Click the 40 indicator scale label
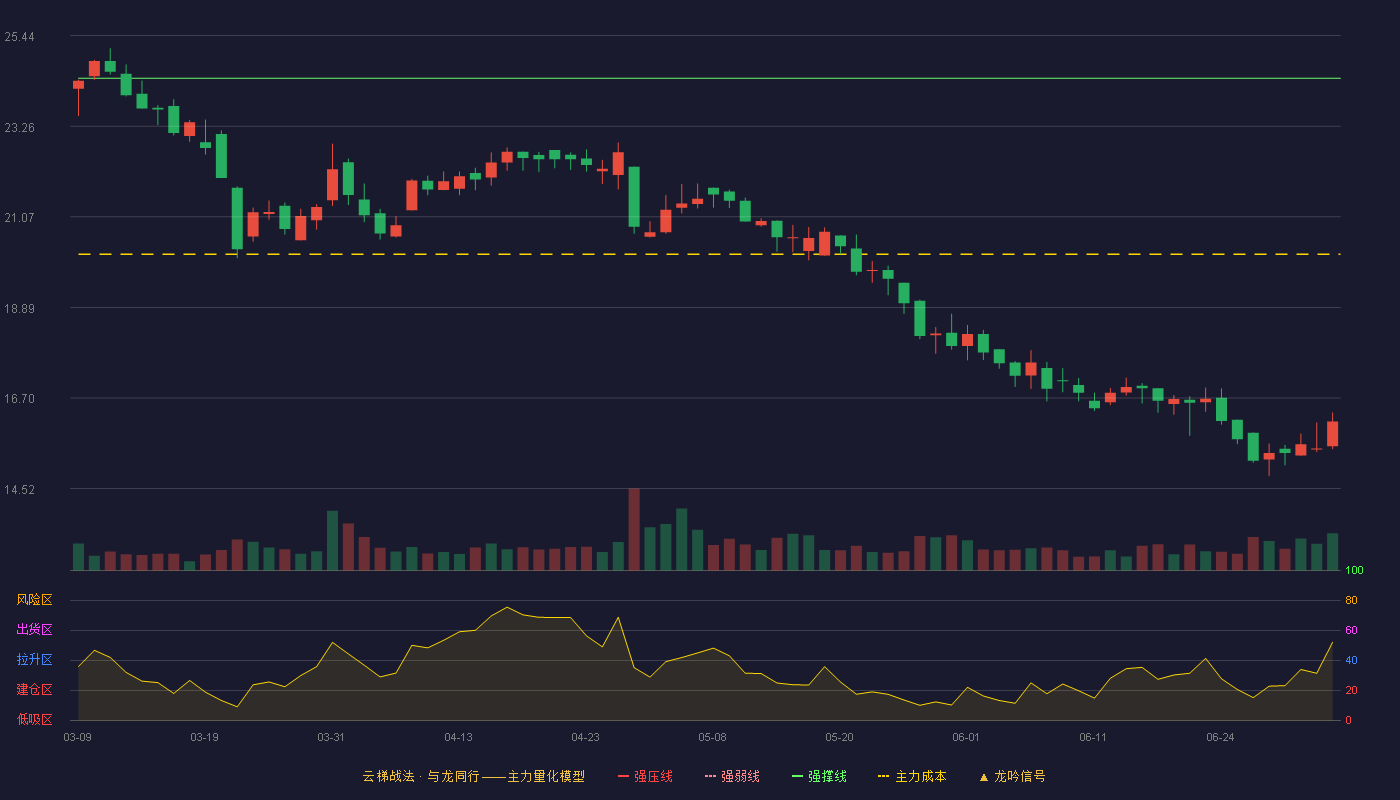1400x800 pixels. (1351, 660)
